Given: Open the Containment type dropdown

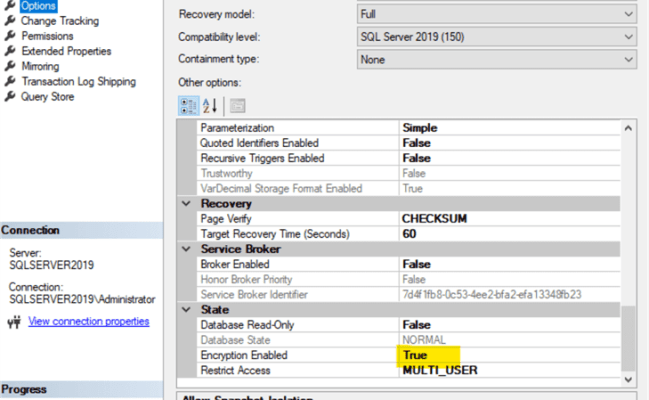Looking at the screenshot, I should pos(497,60).
